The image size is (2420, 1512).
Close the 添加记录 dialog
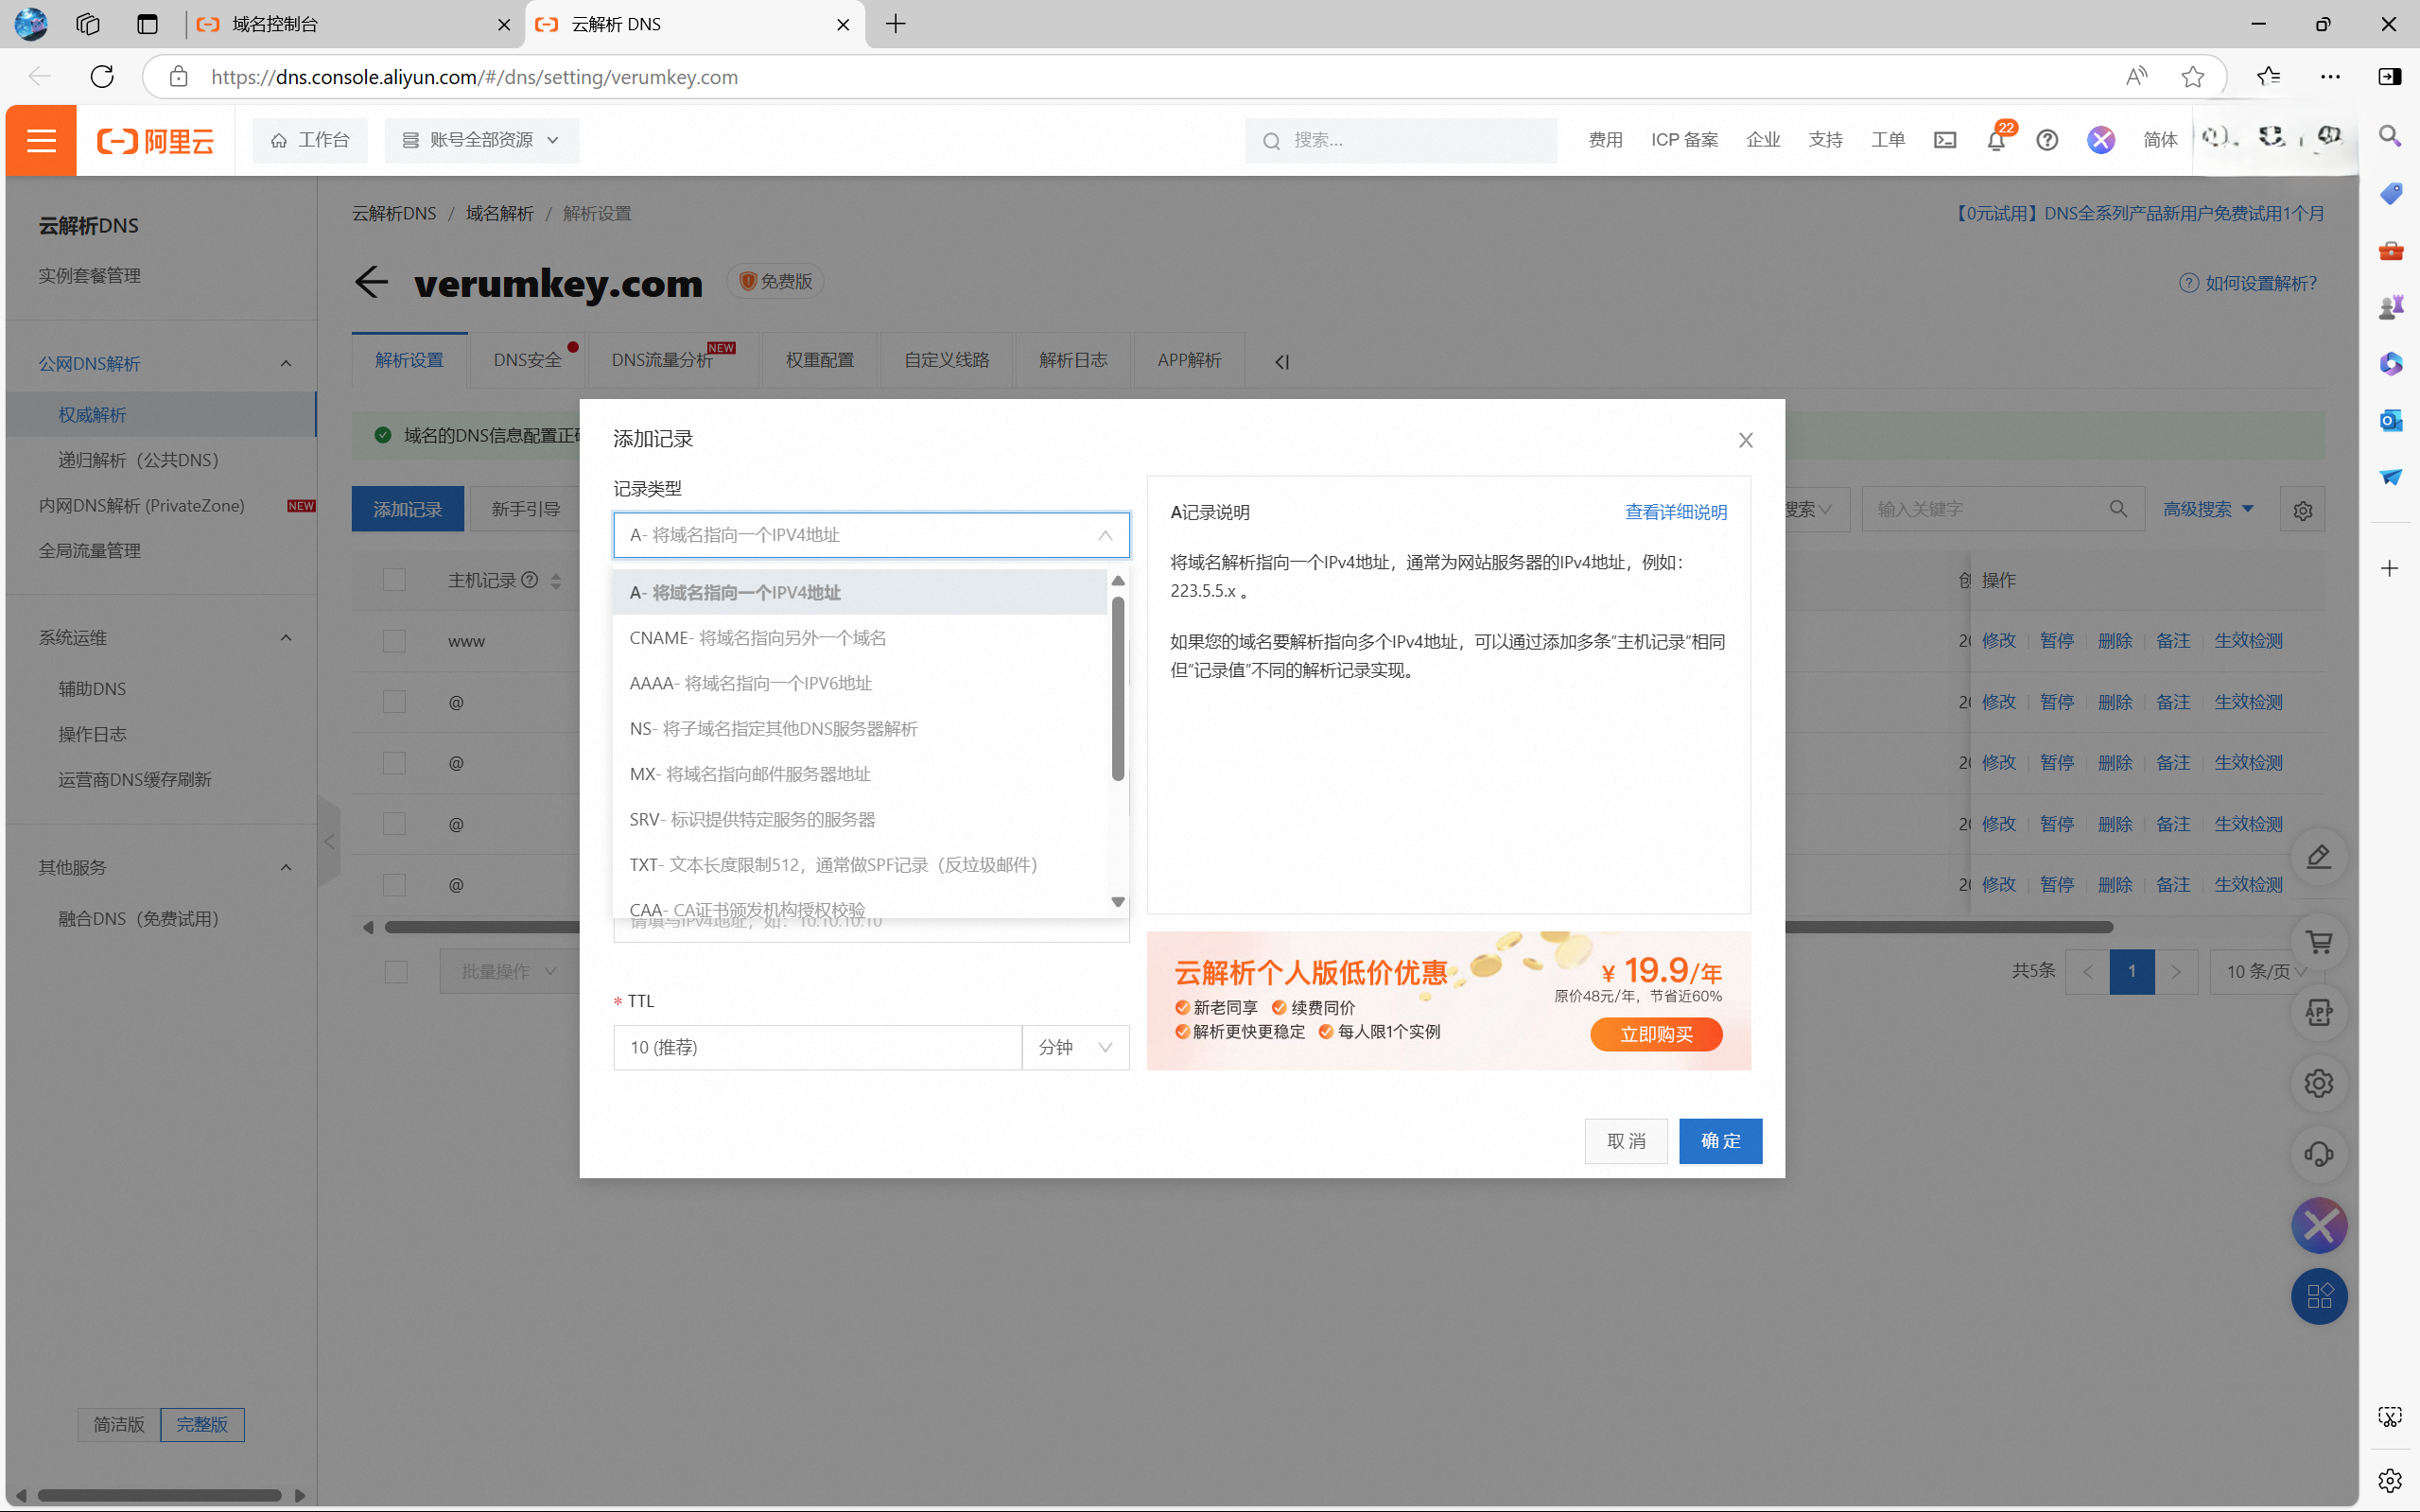click(1746, 440)
